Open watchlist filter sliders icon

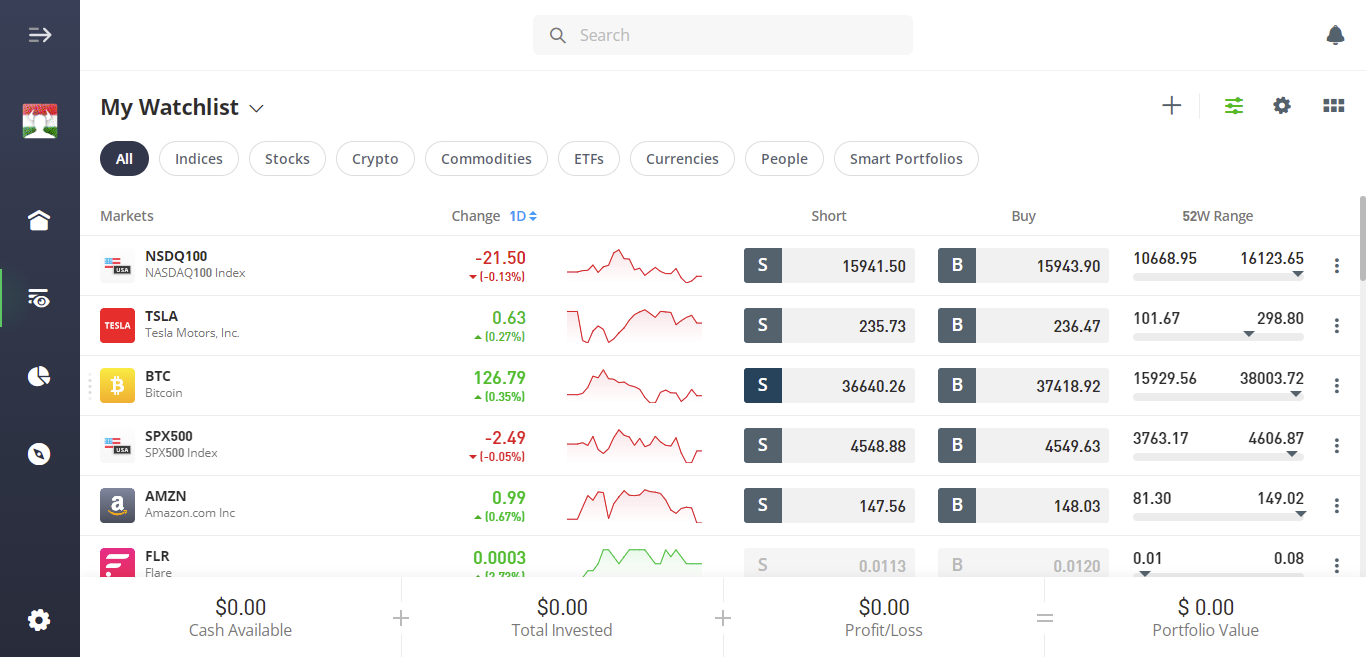click(x=1233, y=105)
